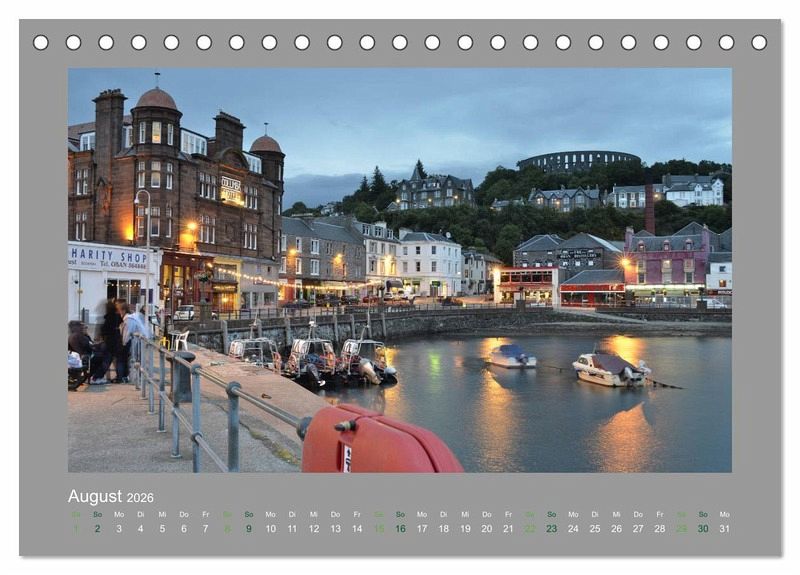Choose date 12 on the calendar
Viewport: 800px width, 575px height.
[x=314, y=529]
